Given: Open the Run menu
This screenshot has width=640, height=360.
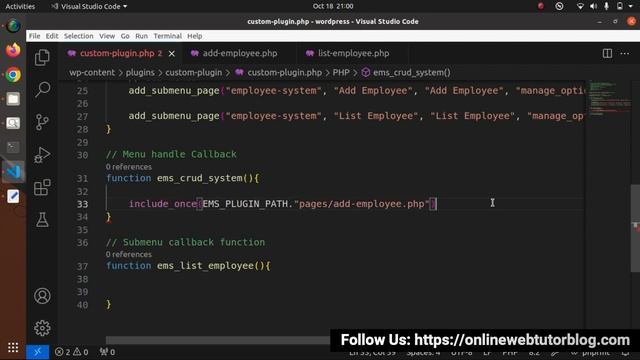Looking at the screenshot, I should tap(142, 36).
